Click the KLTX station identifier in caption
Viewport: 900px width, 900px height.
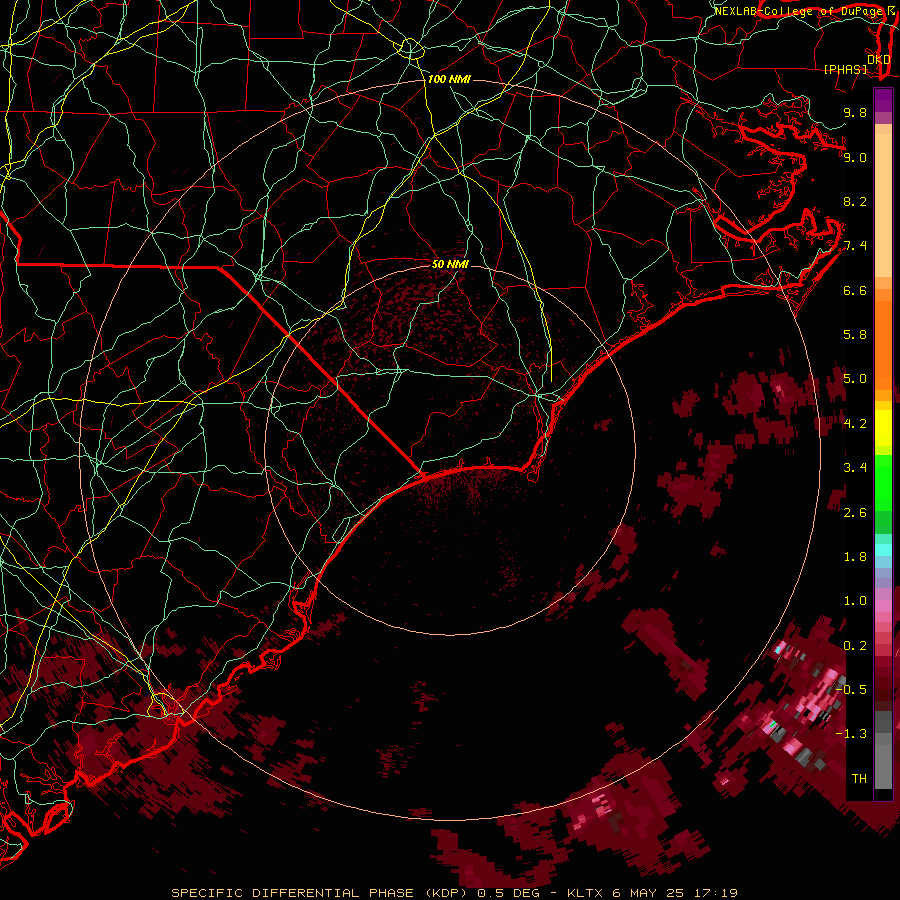pos(584,893)
